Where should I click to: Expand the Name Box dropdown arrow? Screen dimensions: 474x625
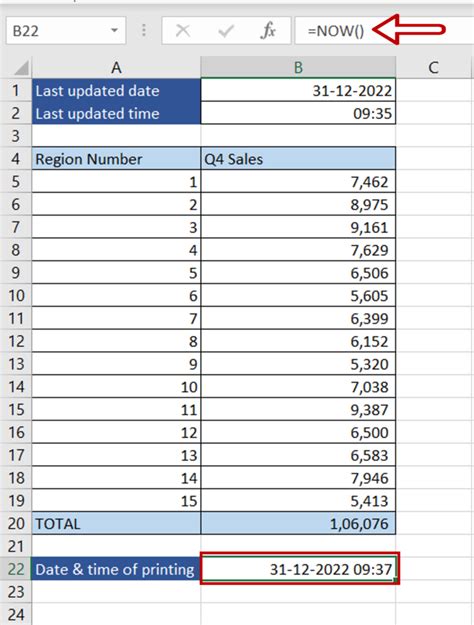tap(114, 30)
